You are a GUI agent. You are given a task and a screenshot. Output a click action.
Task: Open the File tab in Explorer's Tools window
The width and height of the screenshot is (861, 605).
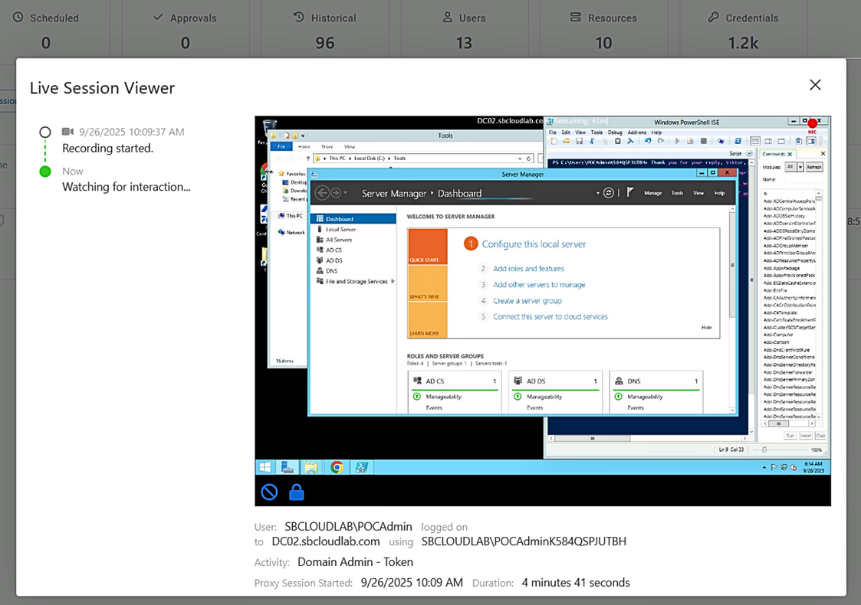pos(281,147)
